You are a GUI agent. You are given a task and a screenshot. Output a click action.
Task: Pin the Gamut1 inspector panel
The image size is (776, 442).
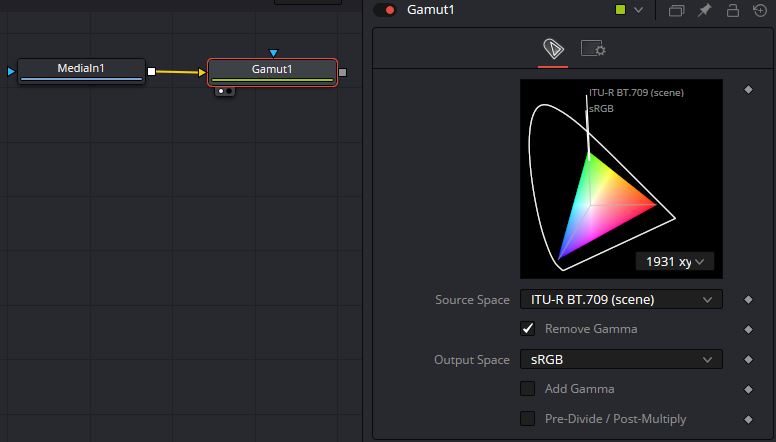[x=704, y=10]
